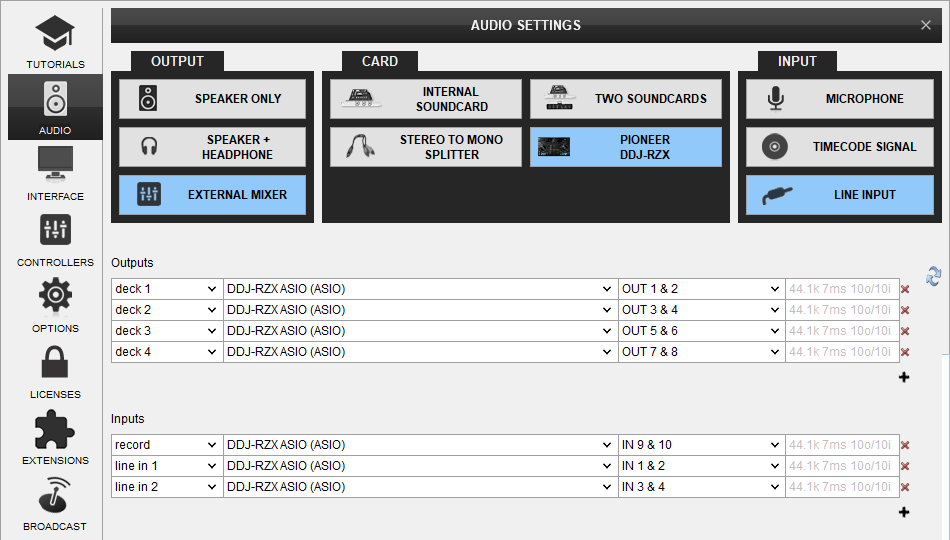Screen dimensions: 950x540
Task: Remove the deck 1 output row
Action: [905, 289]
